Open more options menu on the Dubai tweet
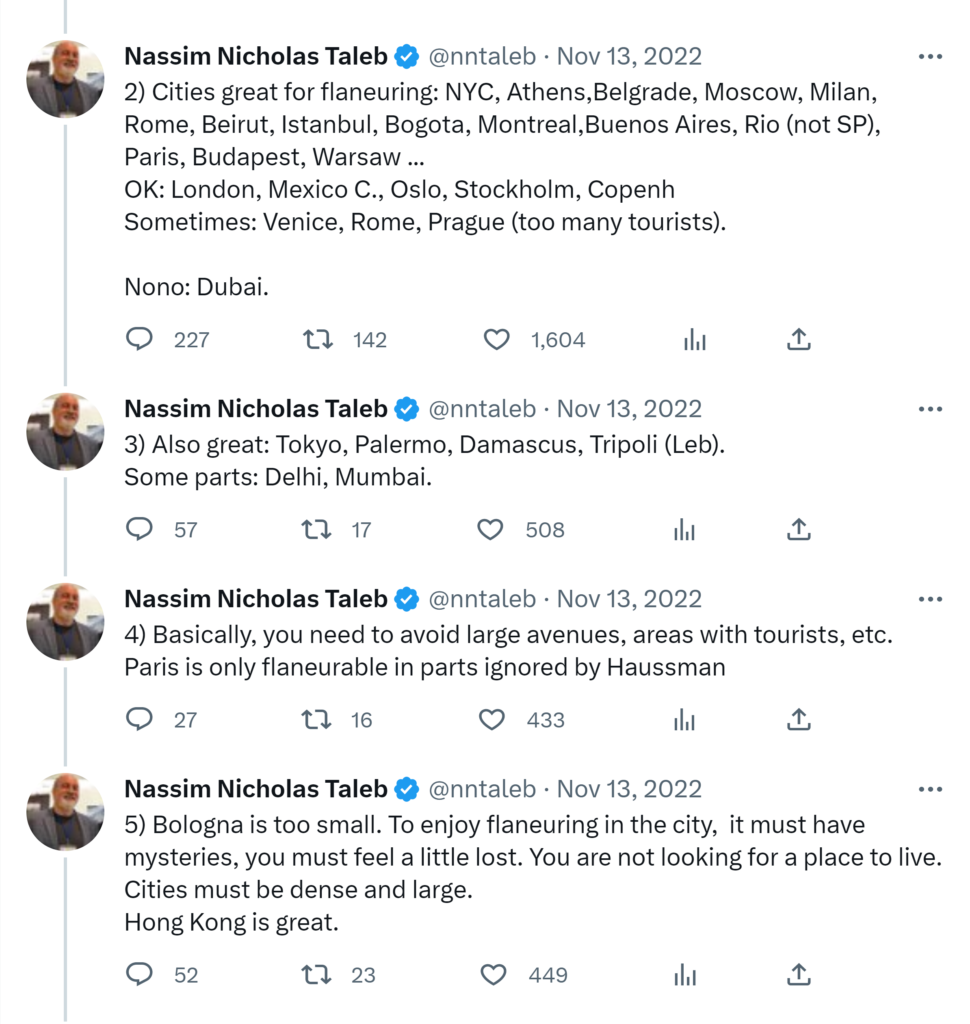The image size is (970, 1024). point(930,56)
